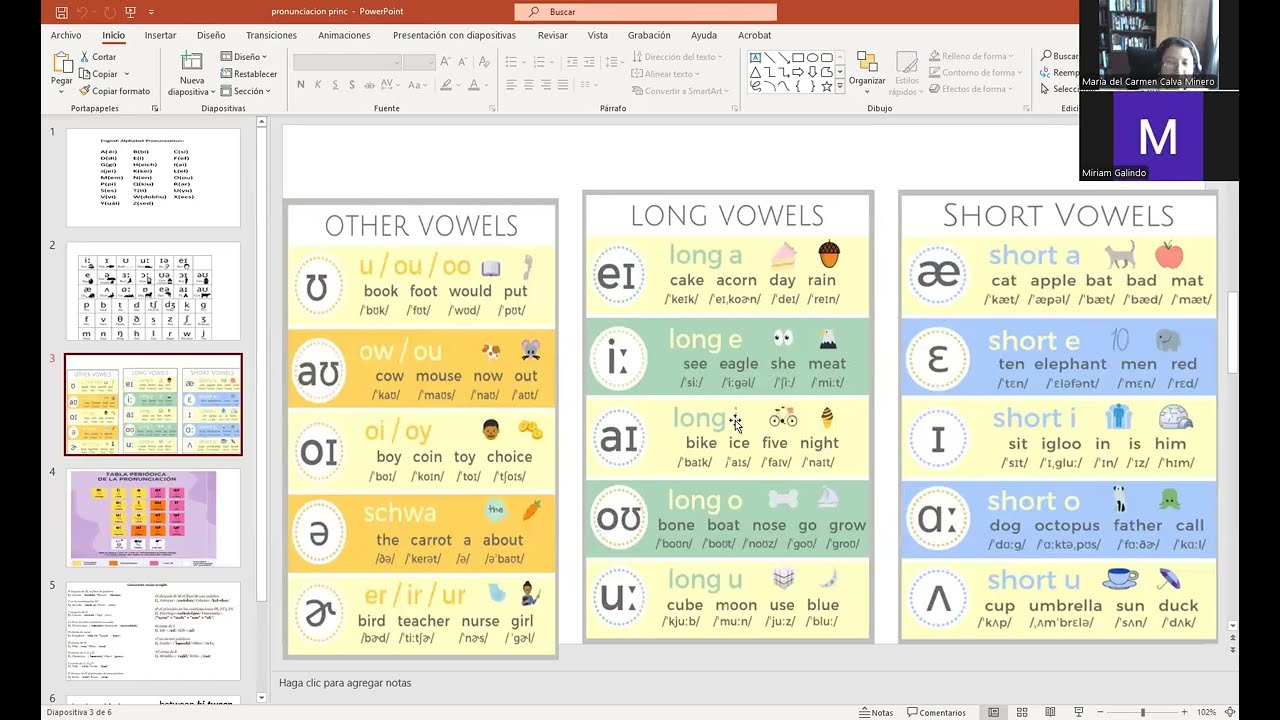Start slide show from status bar
The image size is (1280, 720).
(1078, 712)
